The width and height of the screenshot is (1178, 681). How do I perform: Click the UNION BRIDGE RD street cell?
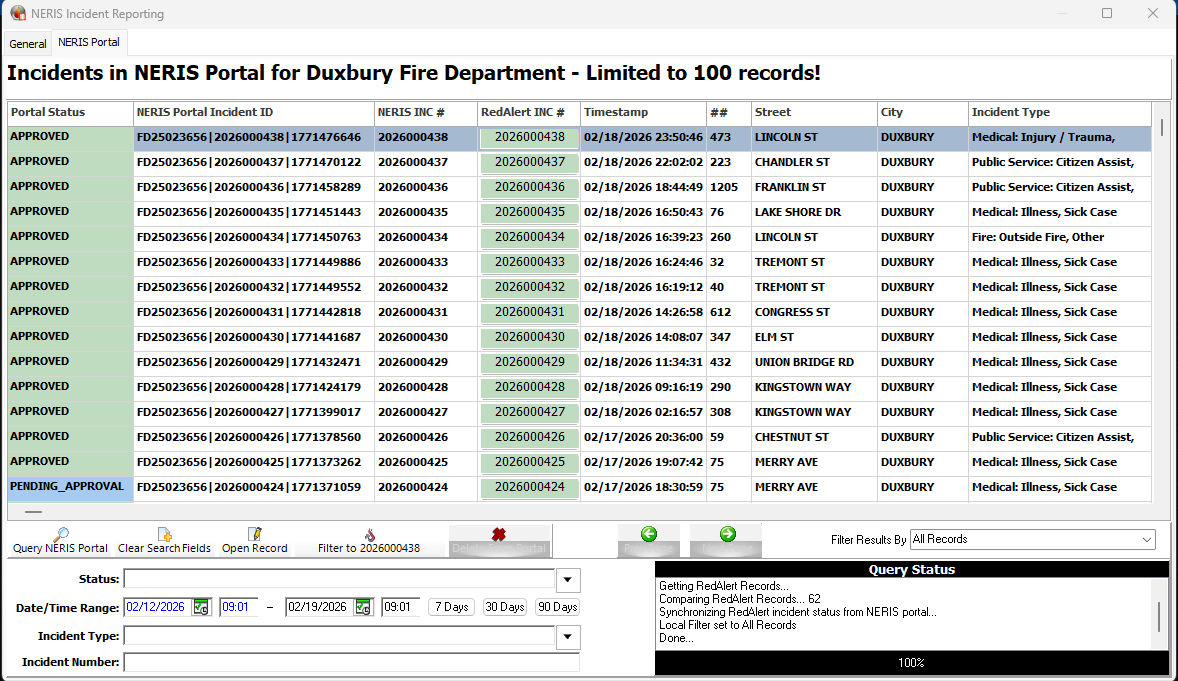[x=814, y=362]
